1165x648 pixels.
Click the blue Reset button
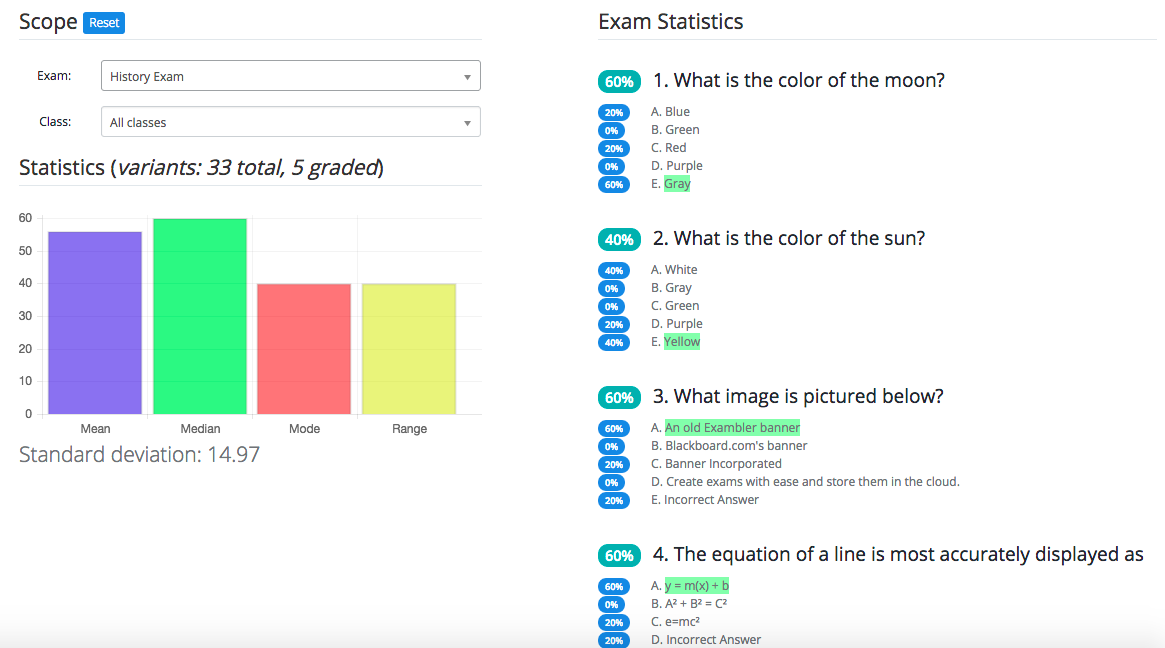(x=104, y=23)
